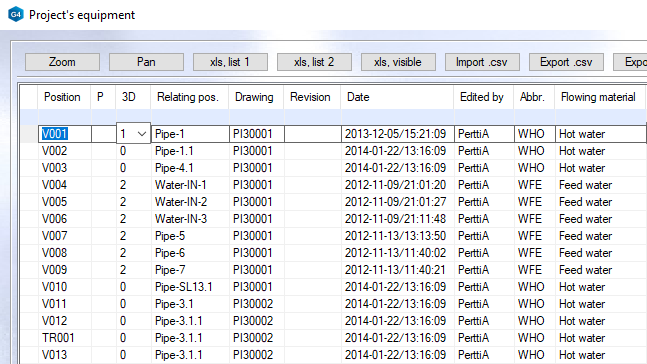Click the filter row cell under Drawing
Screen dimensions: 647x364
[256, 117]
